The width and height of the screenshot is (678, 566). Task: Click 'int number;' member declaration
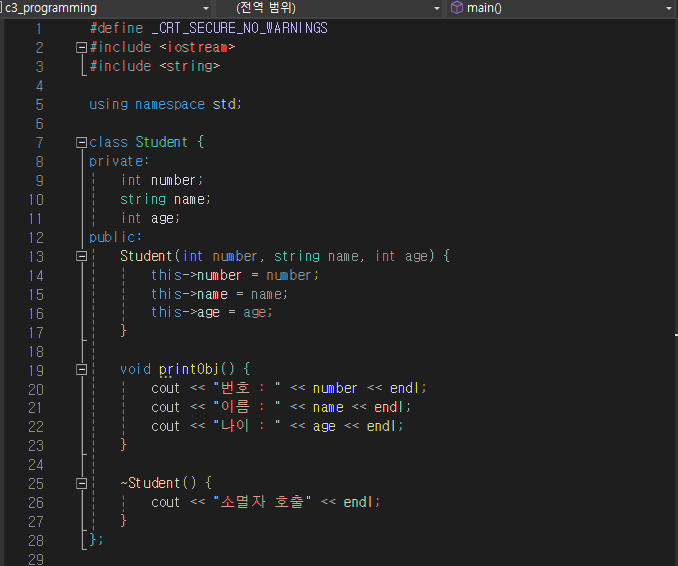point(162,180)
